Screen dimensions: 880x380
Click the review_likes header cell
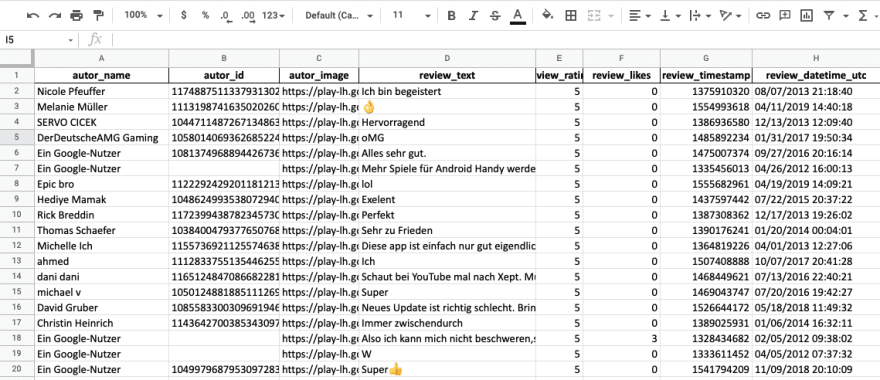(x=621, y=75)
